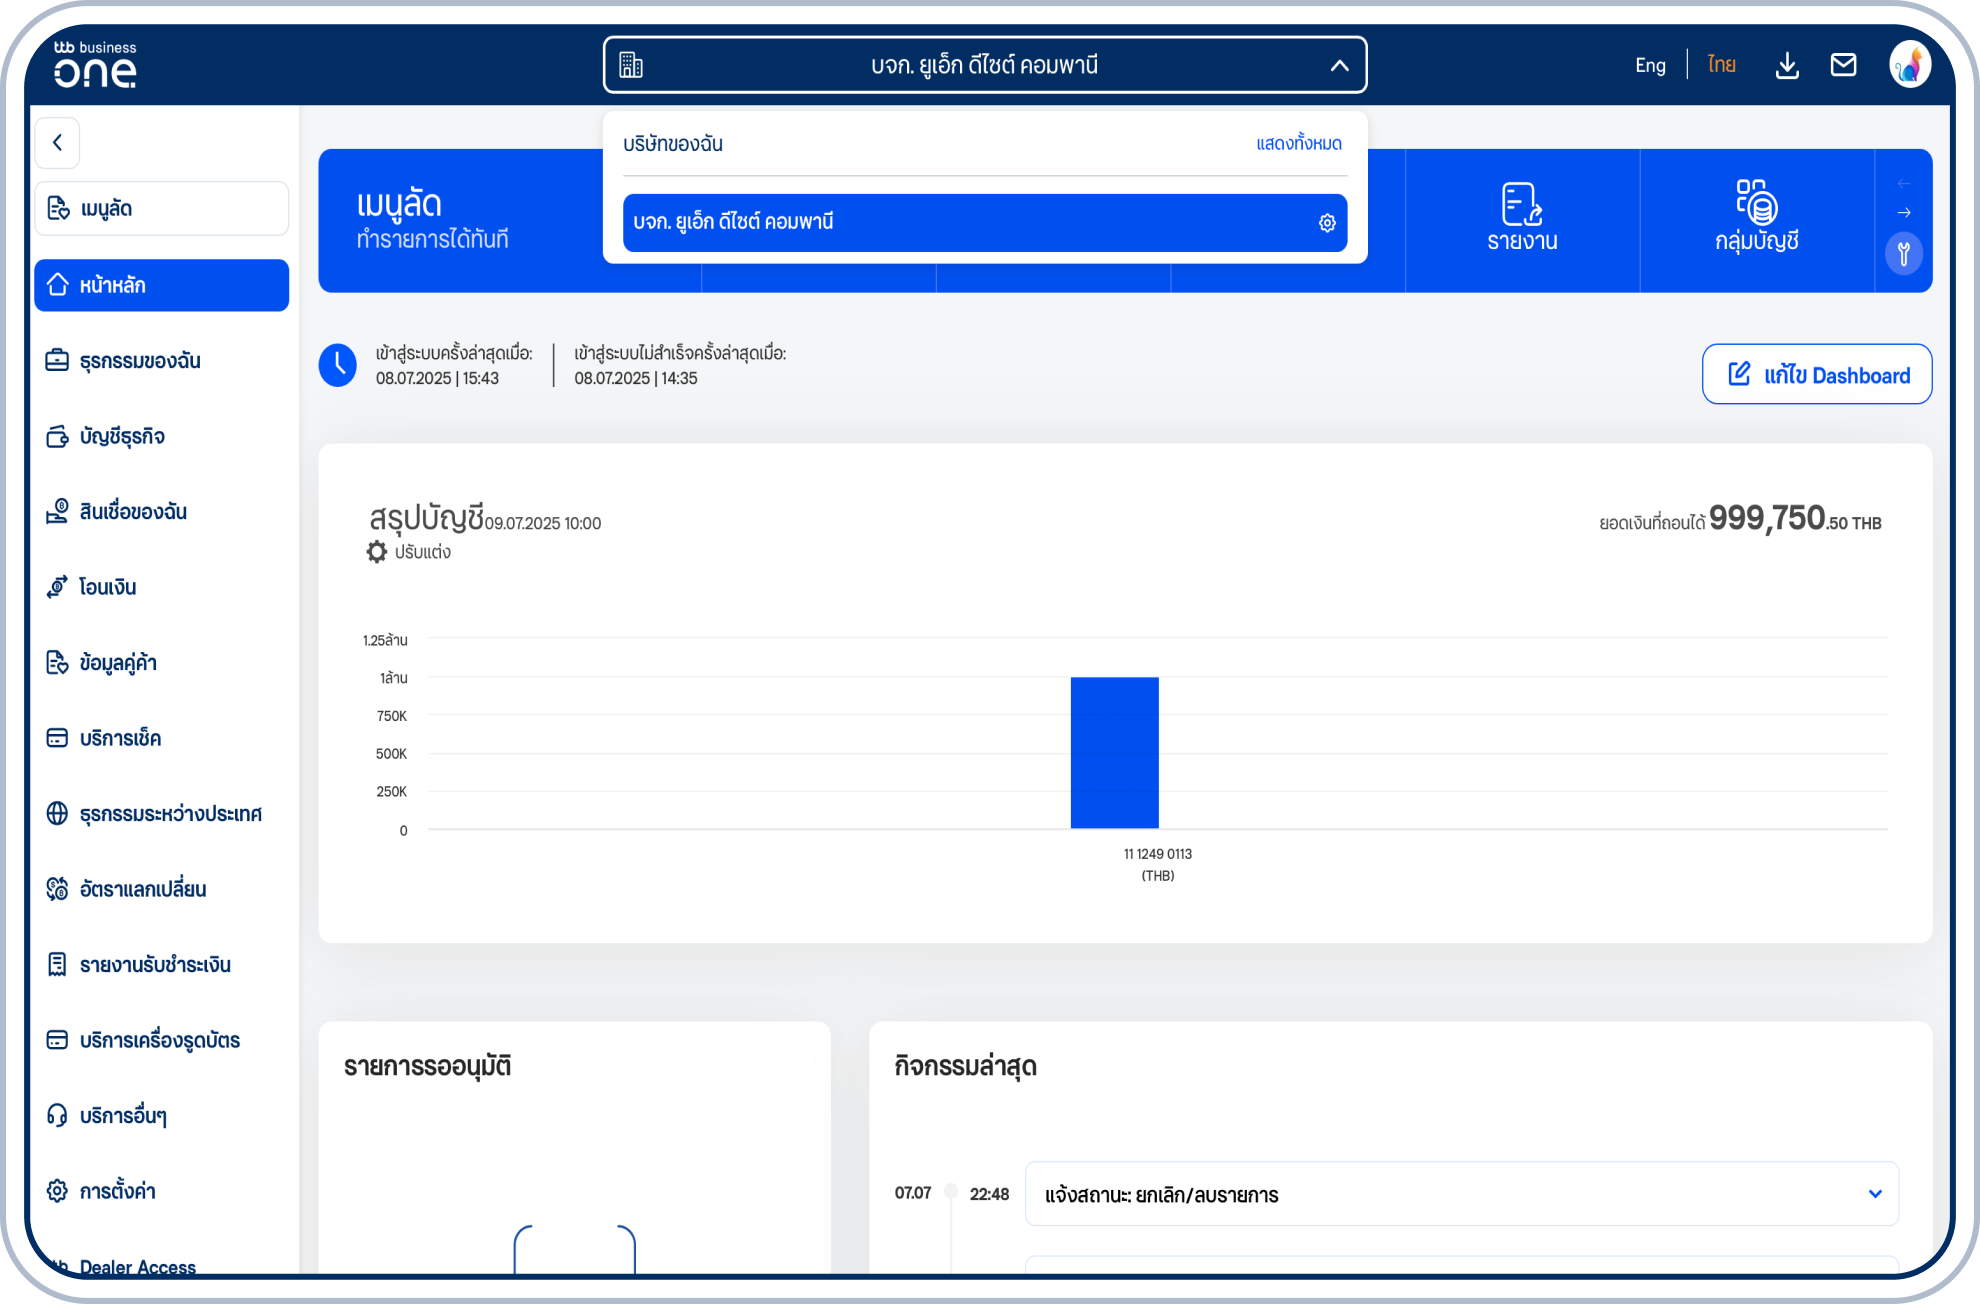Switch language to ไทย
1980x1304 pixels.
pos(1721,66)
